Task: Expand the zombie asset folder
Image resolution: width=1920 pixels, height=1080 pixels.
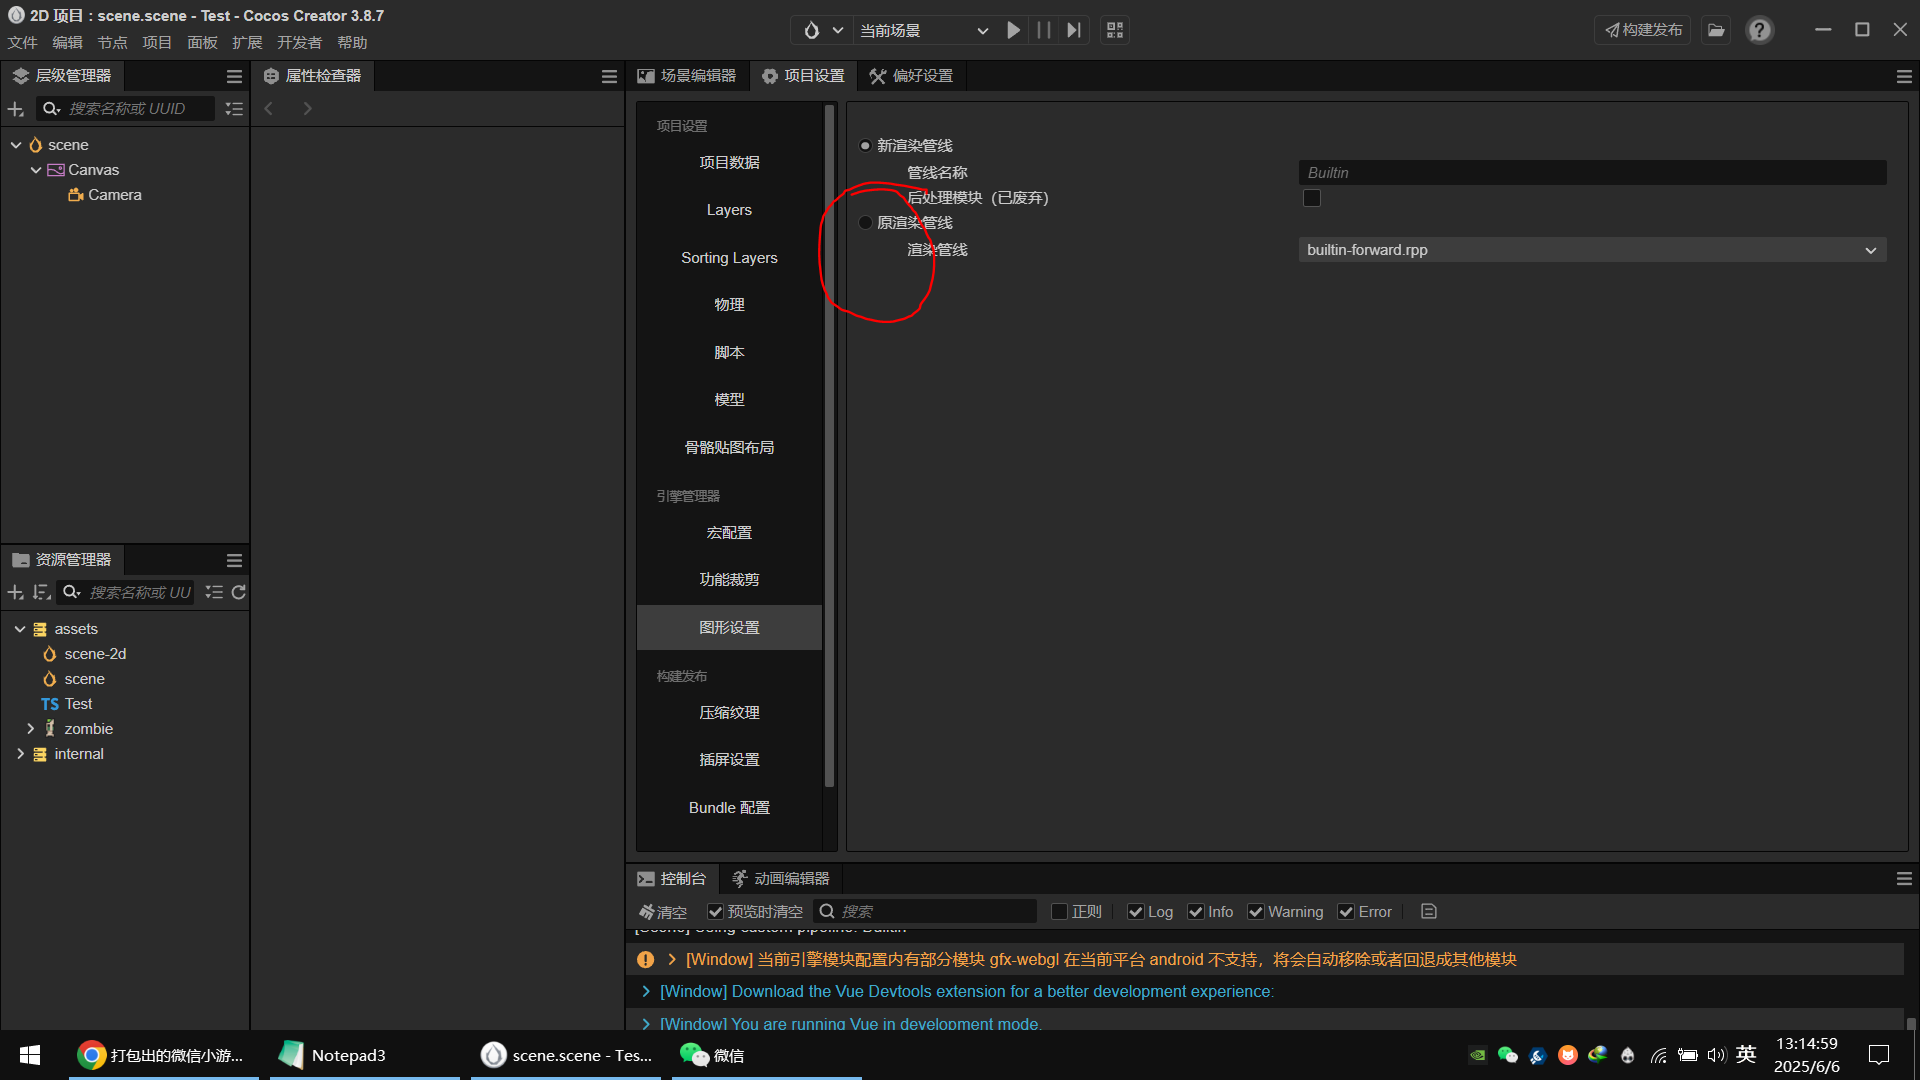Action: click(x=30, y=729)
